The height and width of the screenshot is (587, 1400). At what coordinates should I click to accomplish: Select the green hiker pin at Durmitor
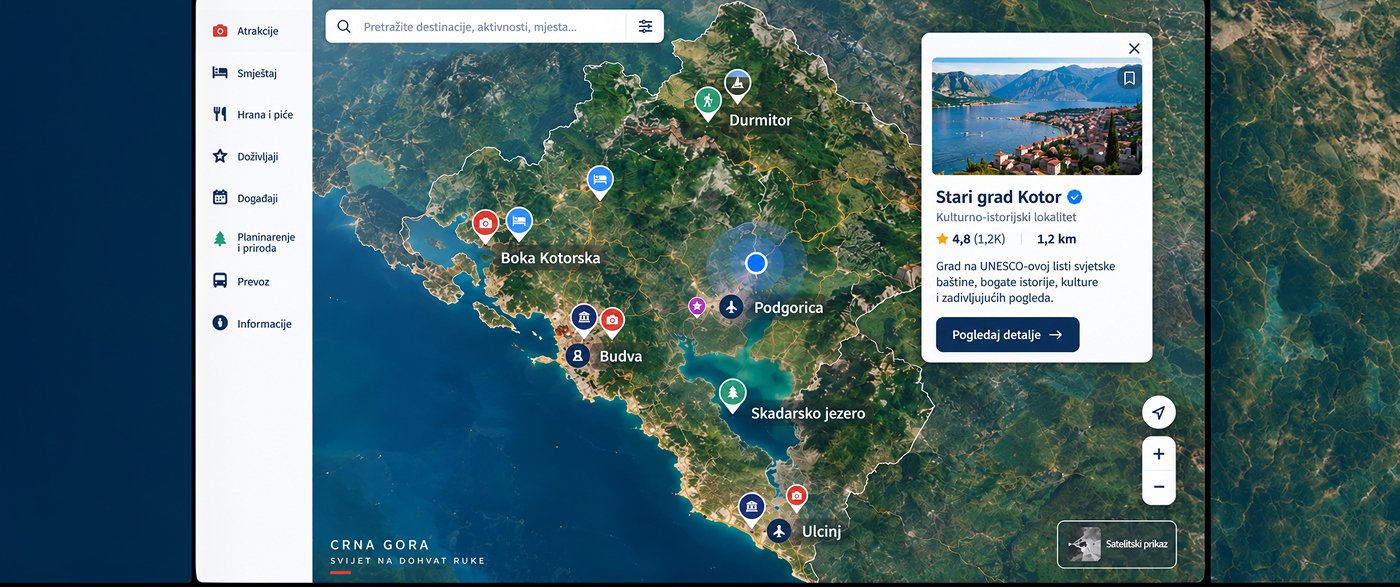click(708, 102)
